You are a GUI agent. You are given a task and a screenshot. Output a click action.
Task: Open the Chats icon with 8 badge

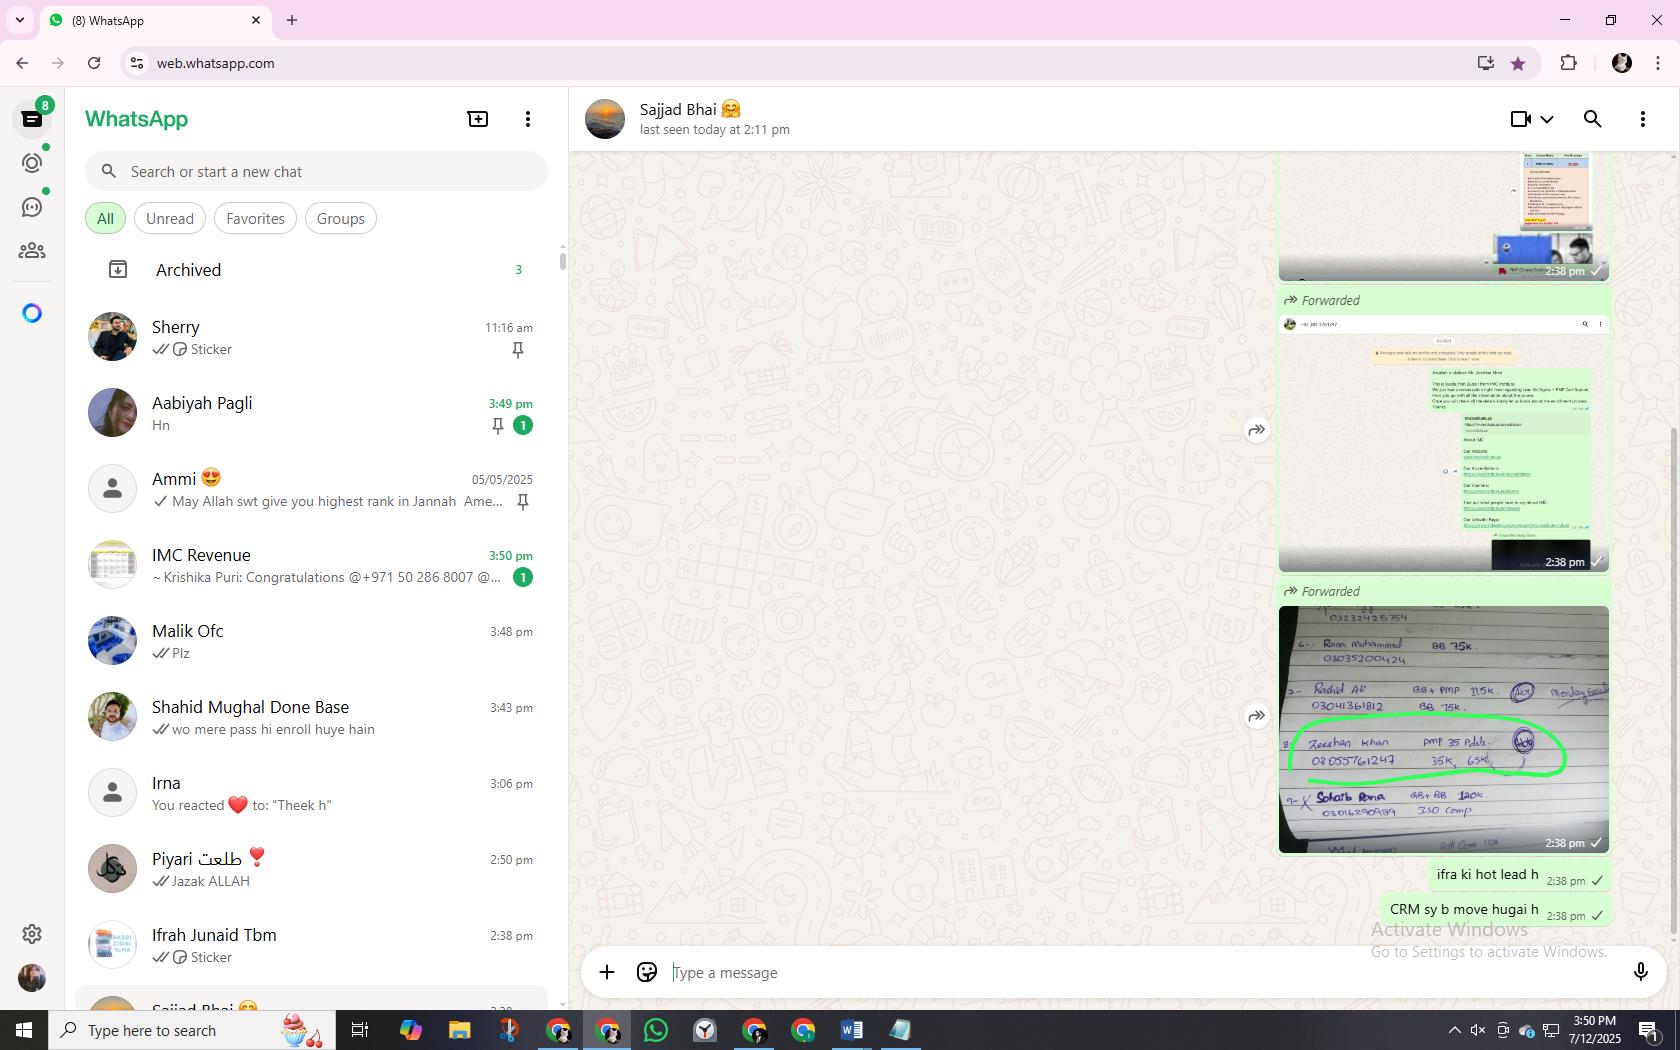(x=32, y=118)
